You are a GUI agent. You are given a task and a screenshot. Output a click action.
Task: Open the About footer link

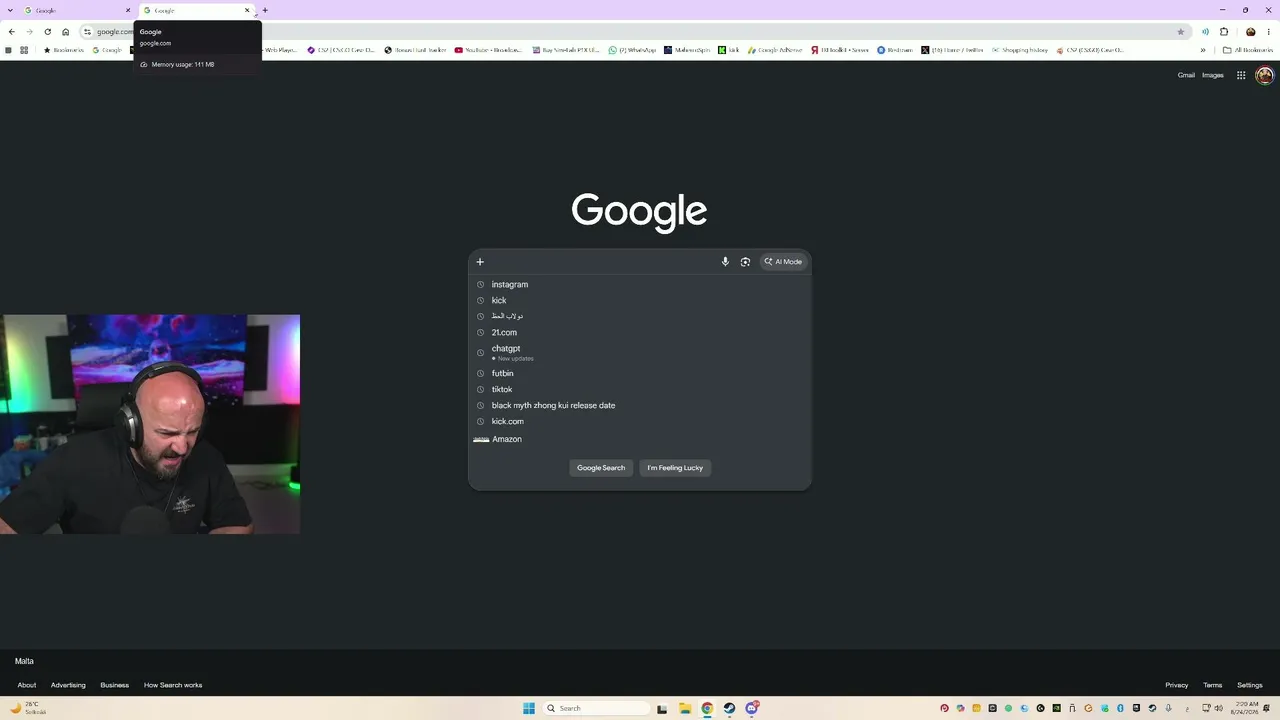(x=27, y=685)
